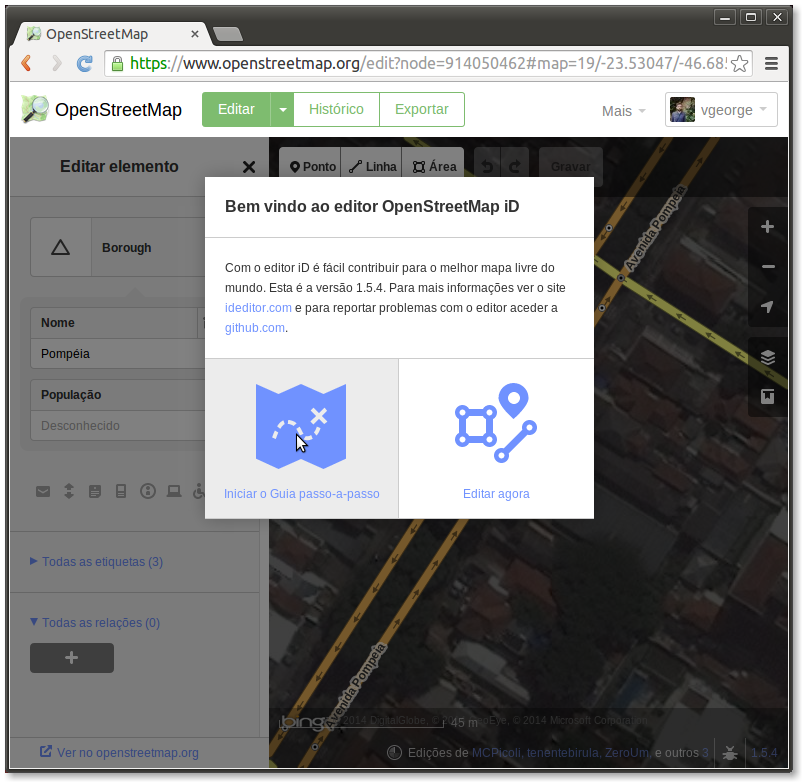Viewport: 802px width, 782px height.
Task: Click the browser back arrow
Action: 27,63
